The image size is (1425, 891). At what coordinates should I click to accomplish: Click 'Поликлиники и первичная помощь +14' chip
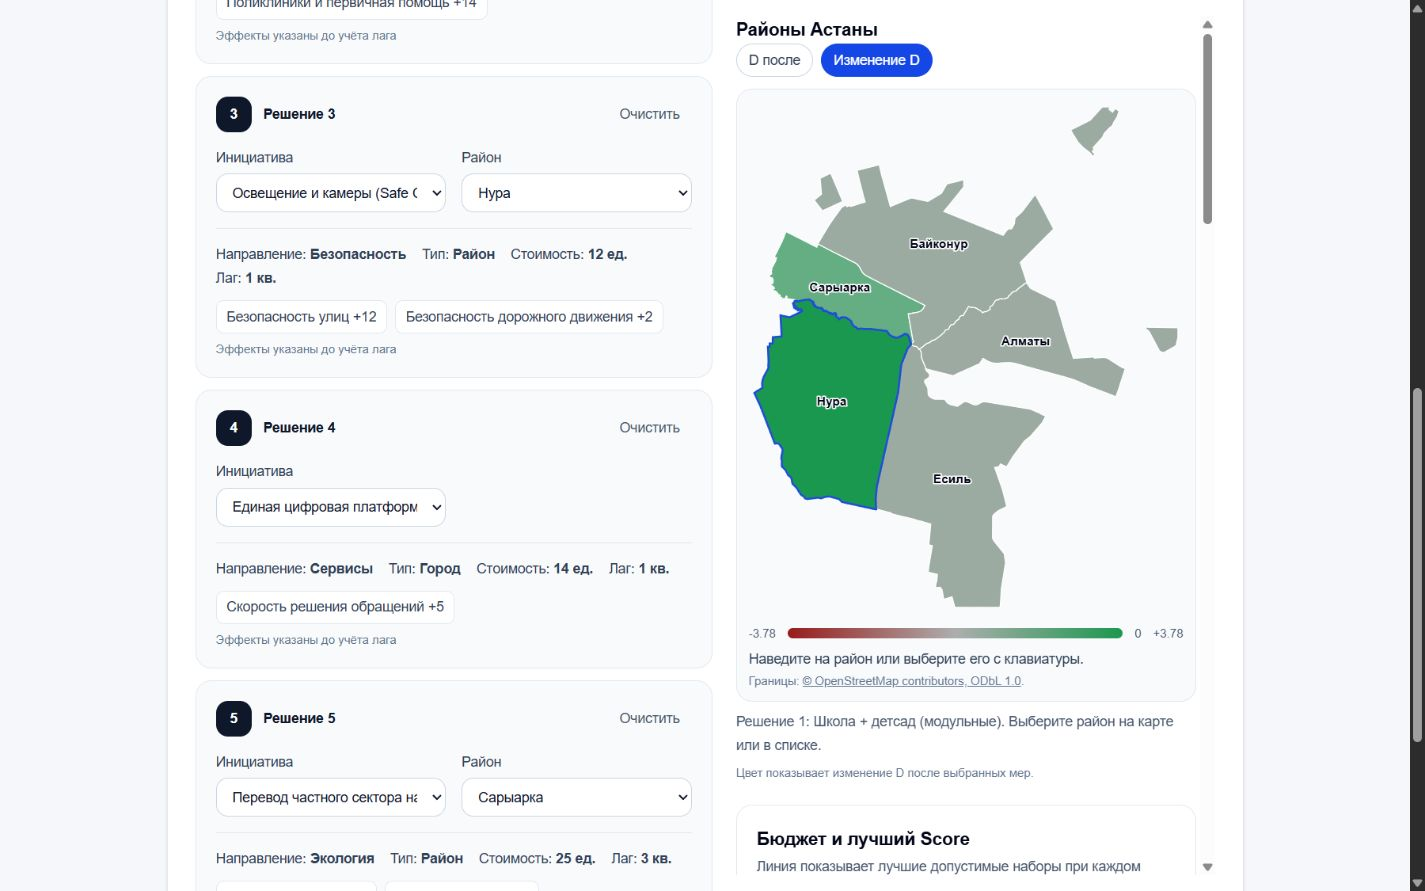click(x=352, y=7)
